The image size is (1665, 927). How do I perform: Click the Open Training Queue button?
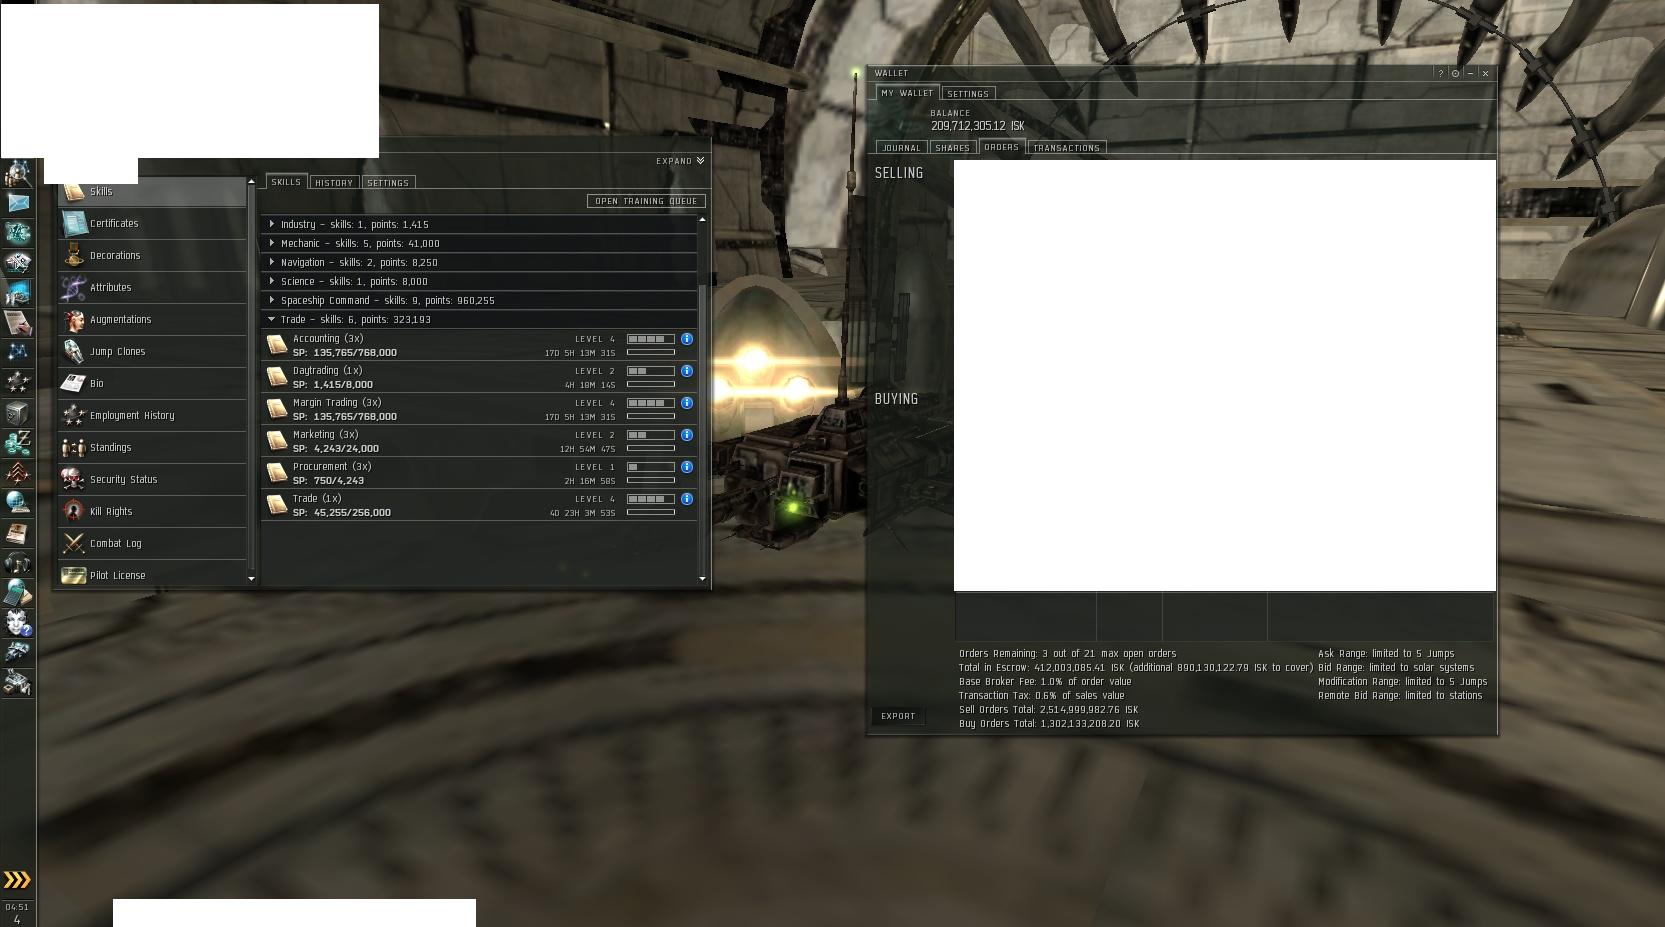(646, 201)
